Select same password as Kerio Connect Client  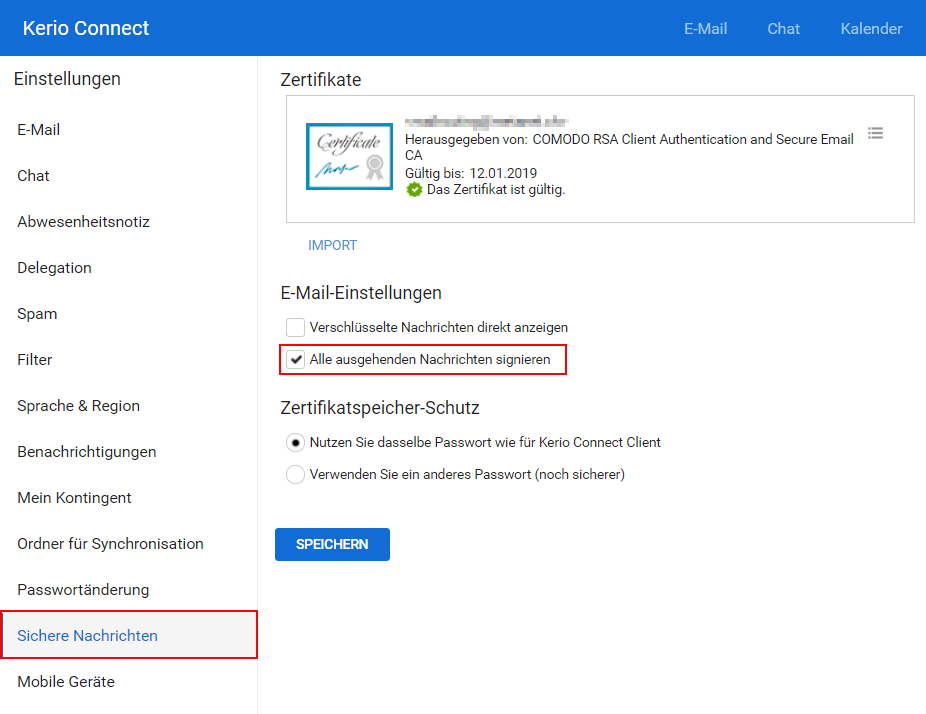295,442
